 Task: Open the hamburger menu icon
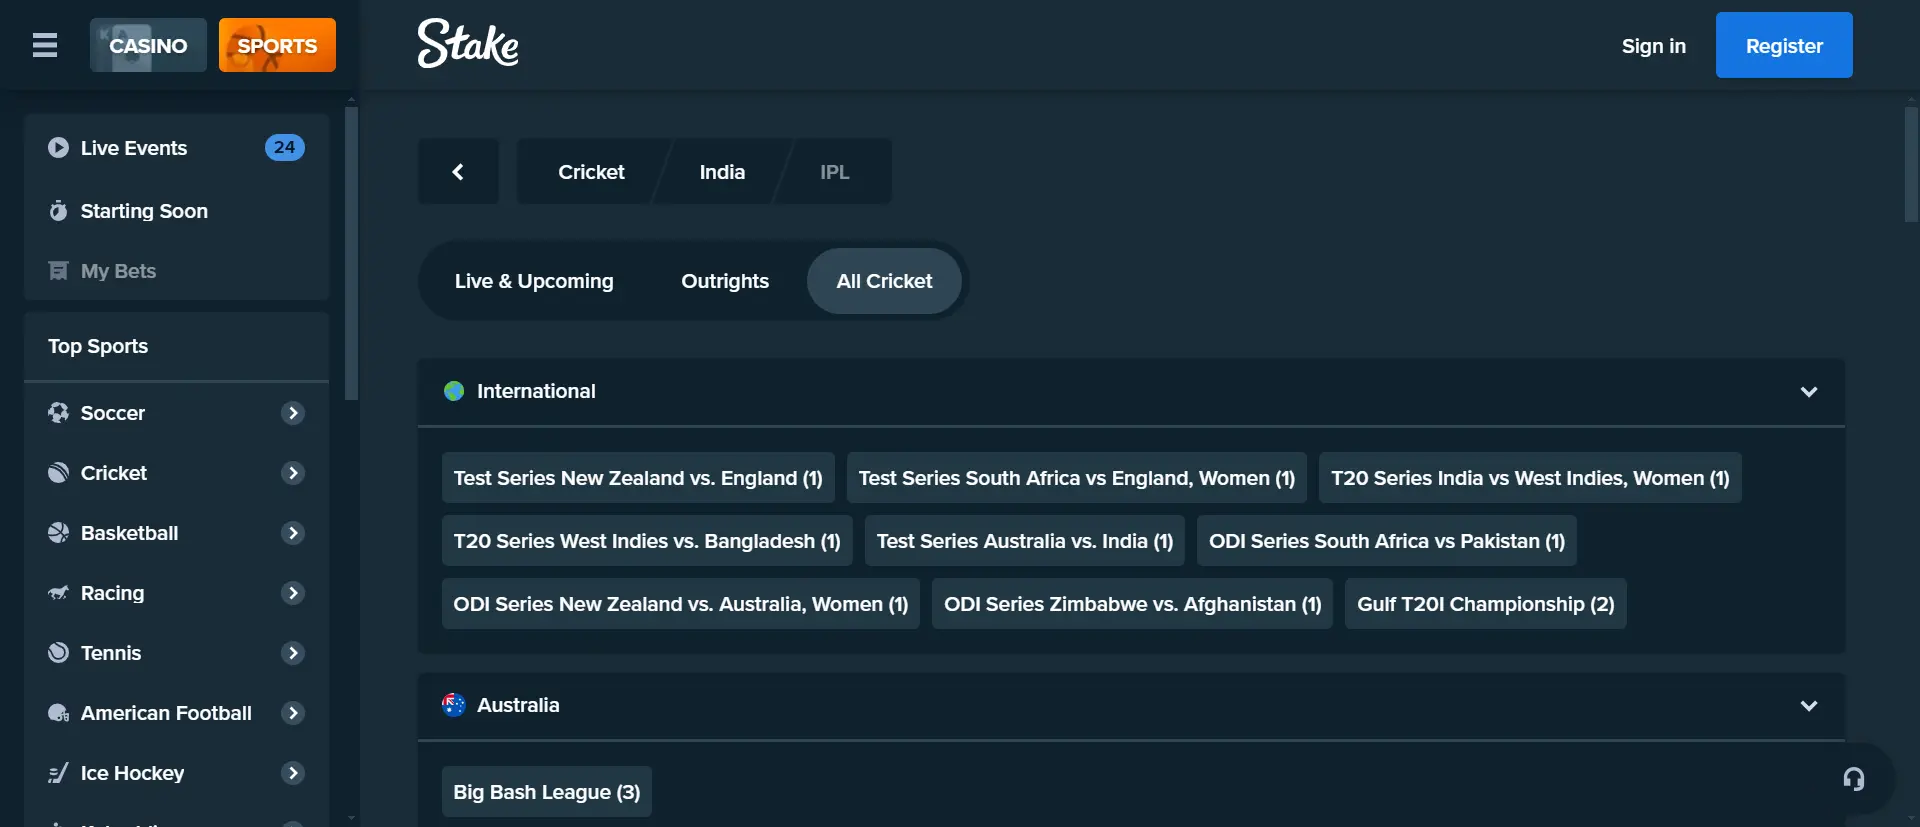click(45, 45)
